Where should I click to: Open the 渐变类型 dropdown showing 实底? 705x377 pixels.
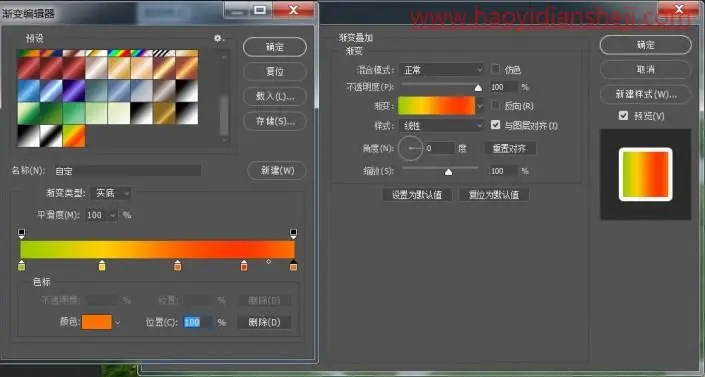pos(111,193)
